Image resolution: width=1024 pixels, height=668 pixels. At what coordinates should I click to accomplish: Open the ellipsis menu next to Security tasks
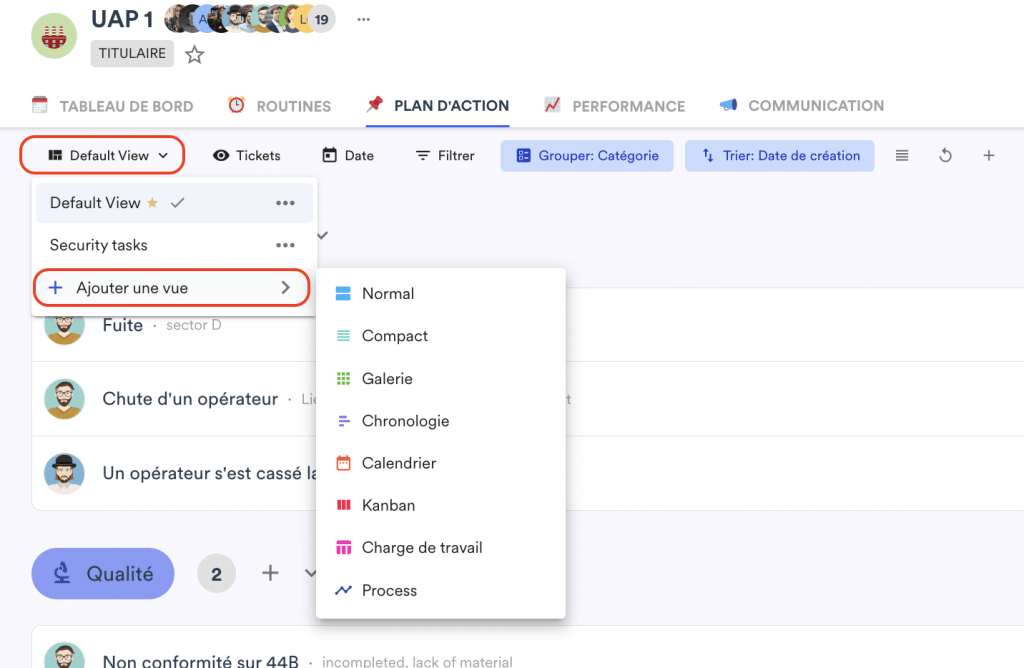pyautogui.click(x=286, y=245)
